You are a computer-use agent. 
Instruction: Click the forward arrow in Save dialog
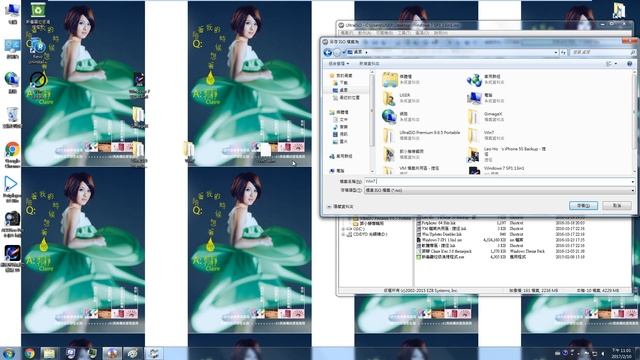click(337, 52)
